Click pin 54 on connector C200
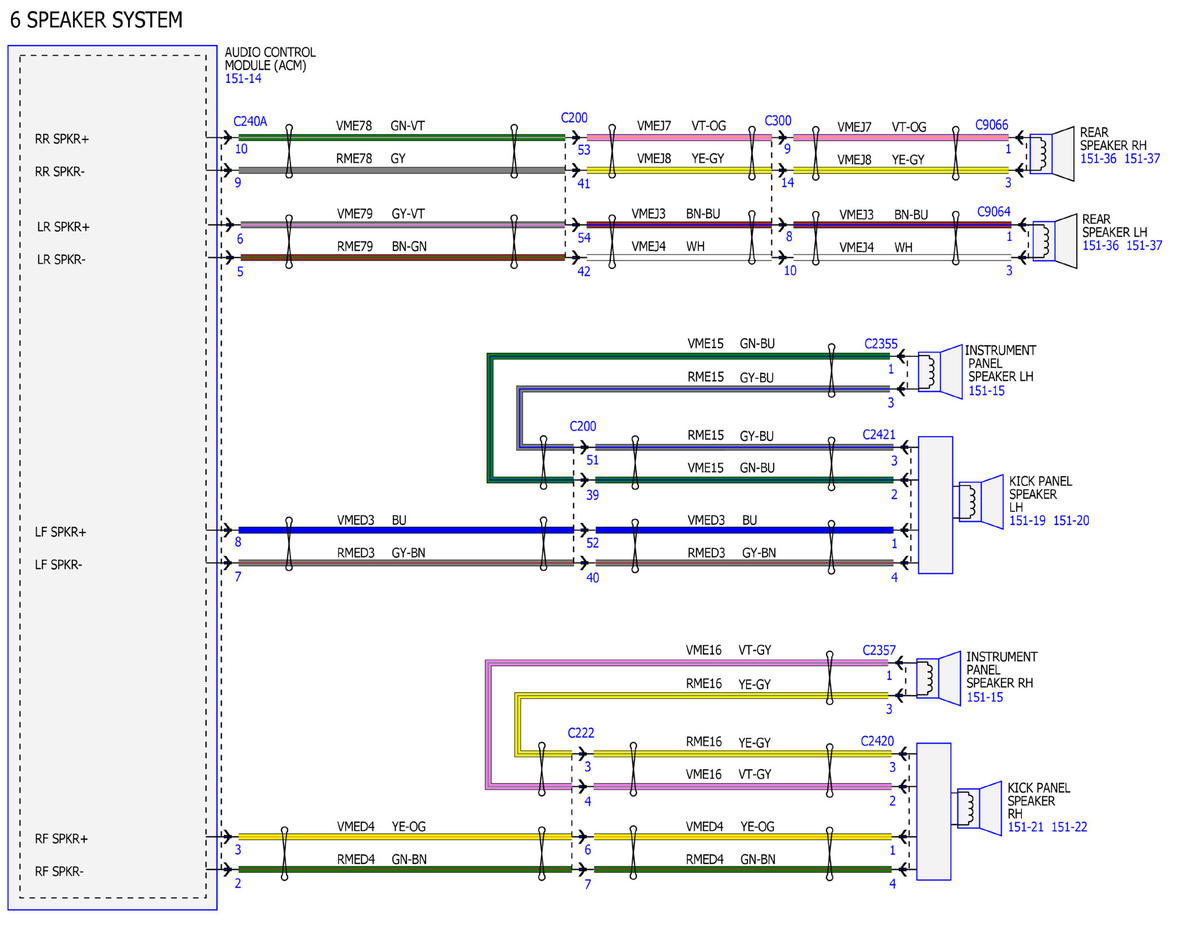1200x927 pixels. [584, 237]
